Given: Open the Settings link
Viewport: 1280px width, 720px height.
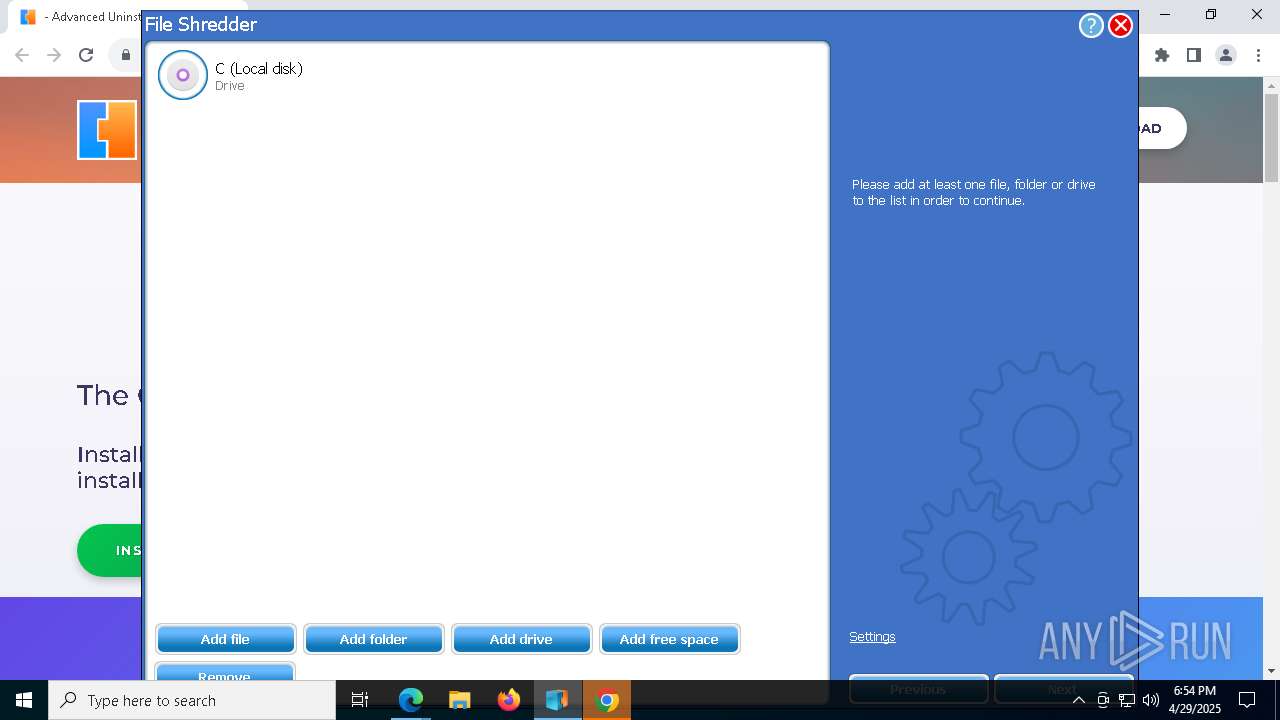Looking at the screenshot, I should (872, 637).
